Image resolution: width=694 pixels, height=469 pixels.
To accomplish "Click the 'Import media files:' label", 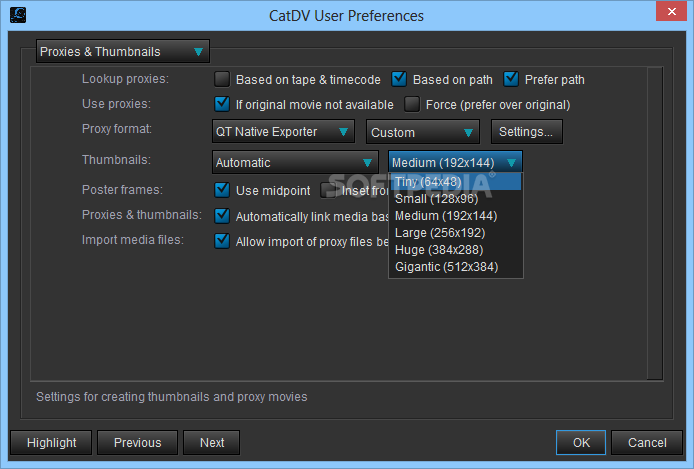I will pos(133,240).
